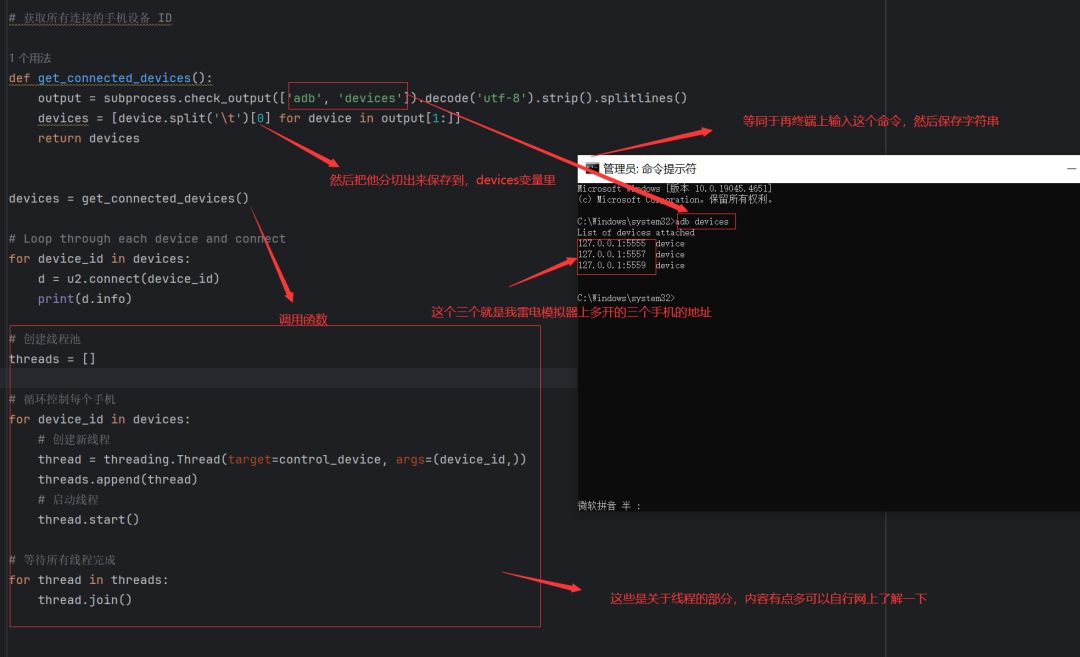Click the 'adb' string in code
Image resolution: width=1080 pixels, height=657 pixels.
pos(304,98)
